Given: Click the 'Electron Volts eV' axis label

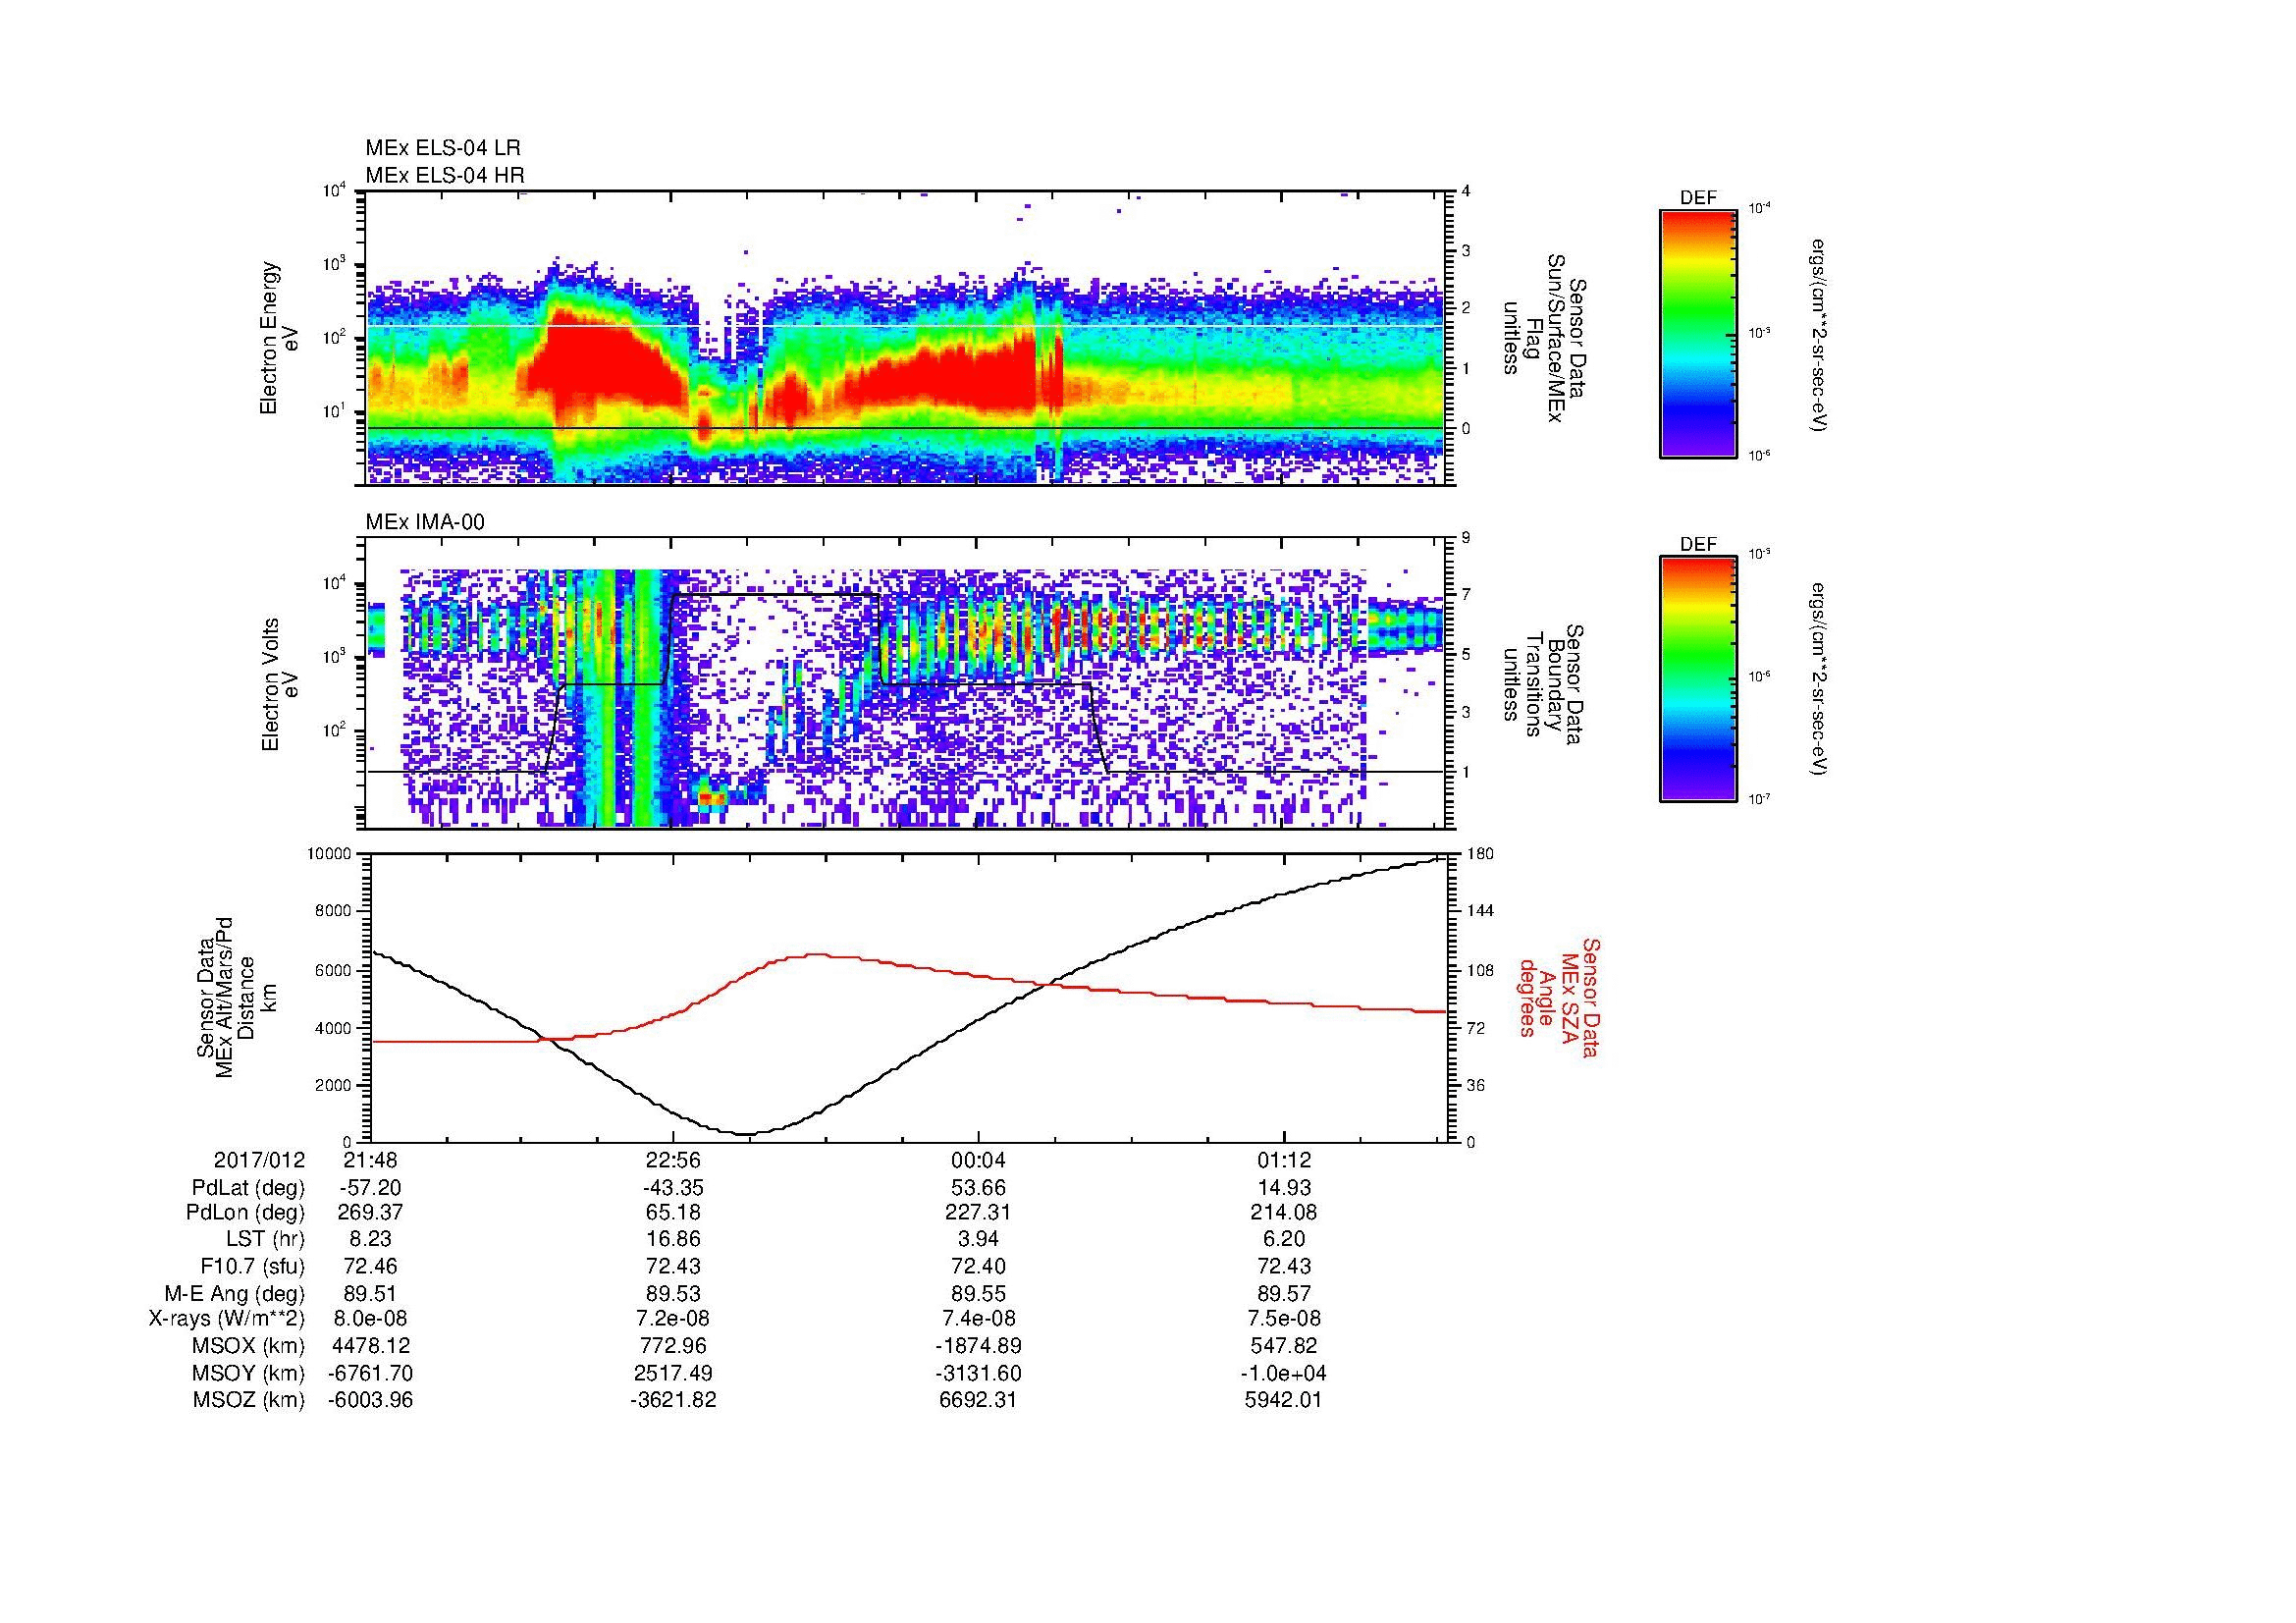Looking at the screenshot, I should pos(279,684).
